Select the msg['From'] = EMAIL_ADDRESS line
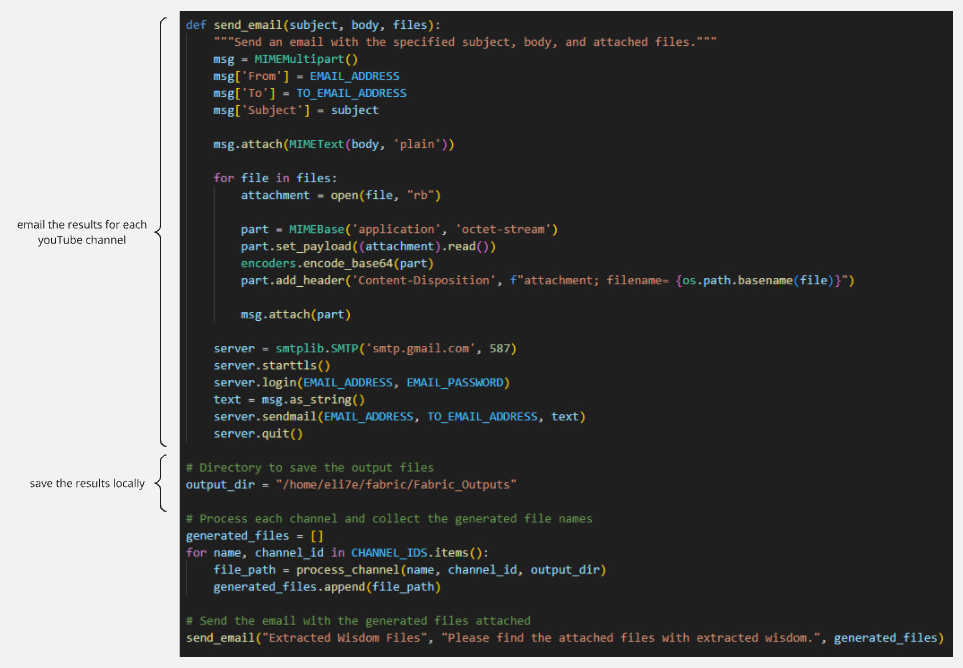 (306, 76)
